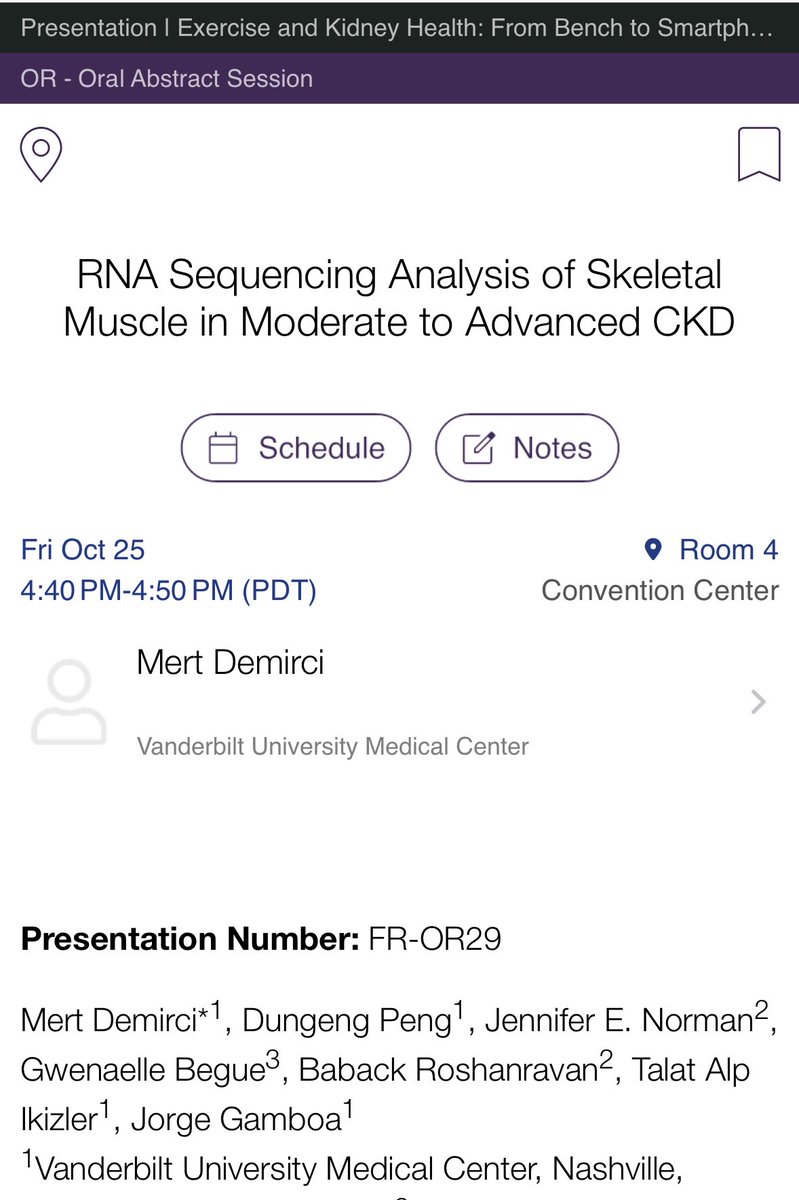
Task: Click the pencil note icon in Notes button
Action: click(x=478, y=448)
